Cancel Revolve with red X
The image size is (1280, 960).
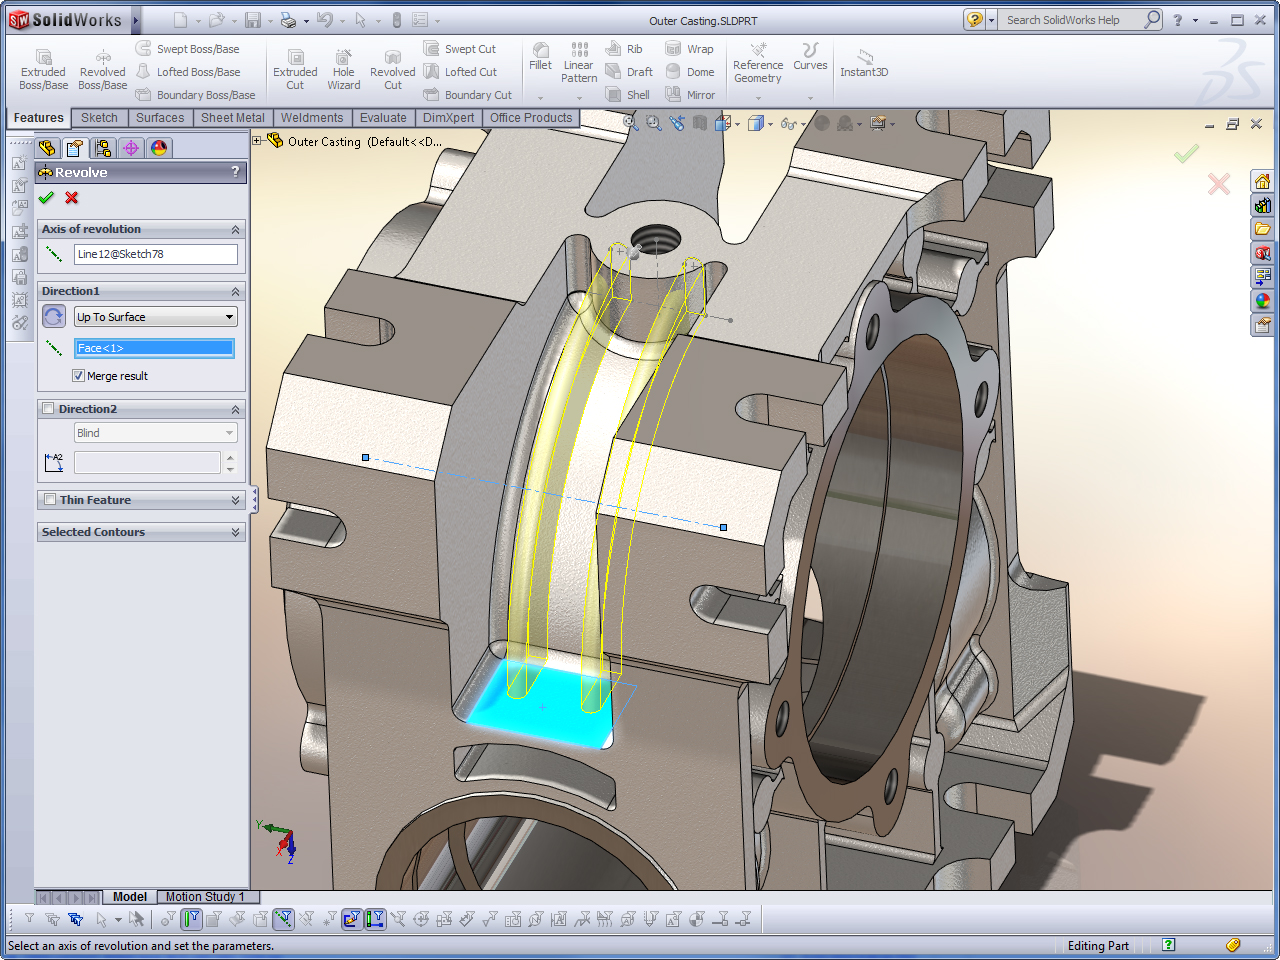click(x=72, y=198)
